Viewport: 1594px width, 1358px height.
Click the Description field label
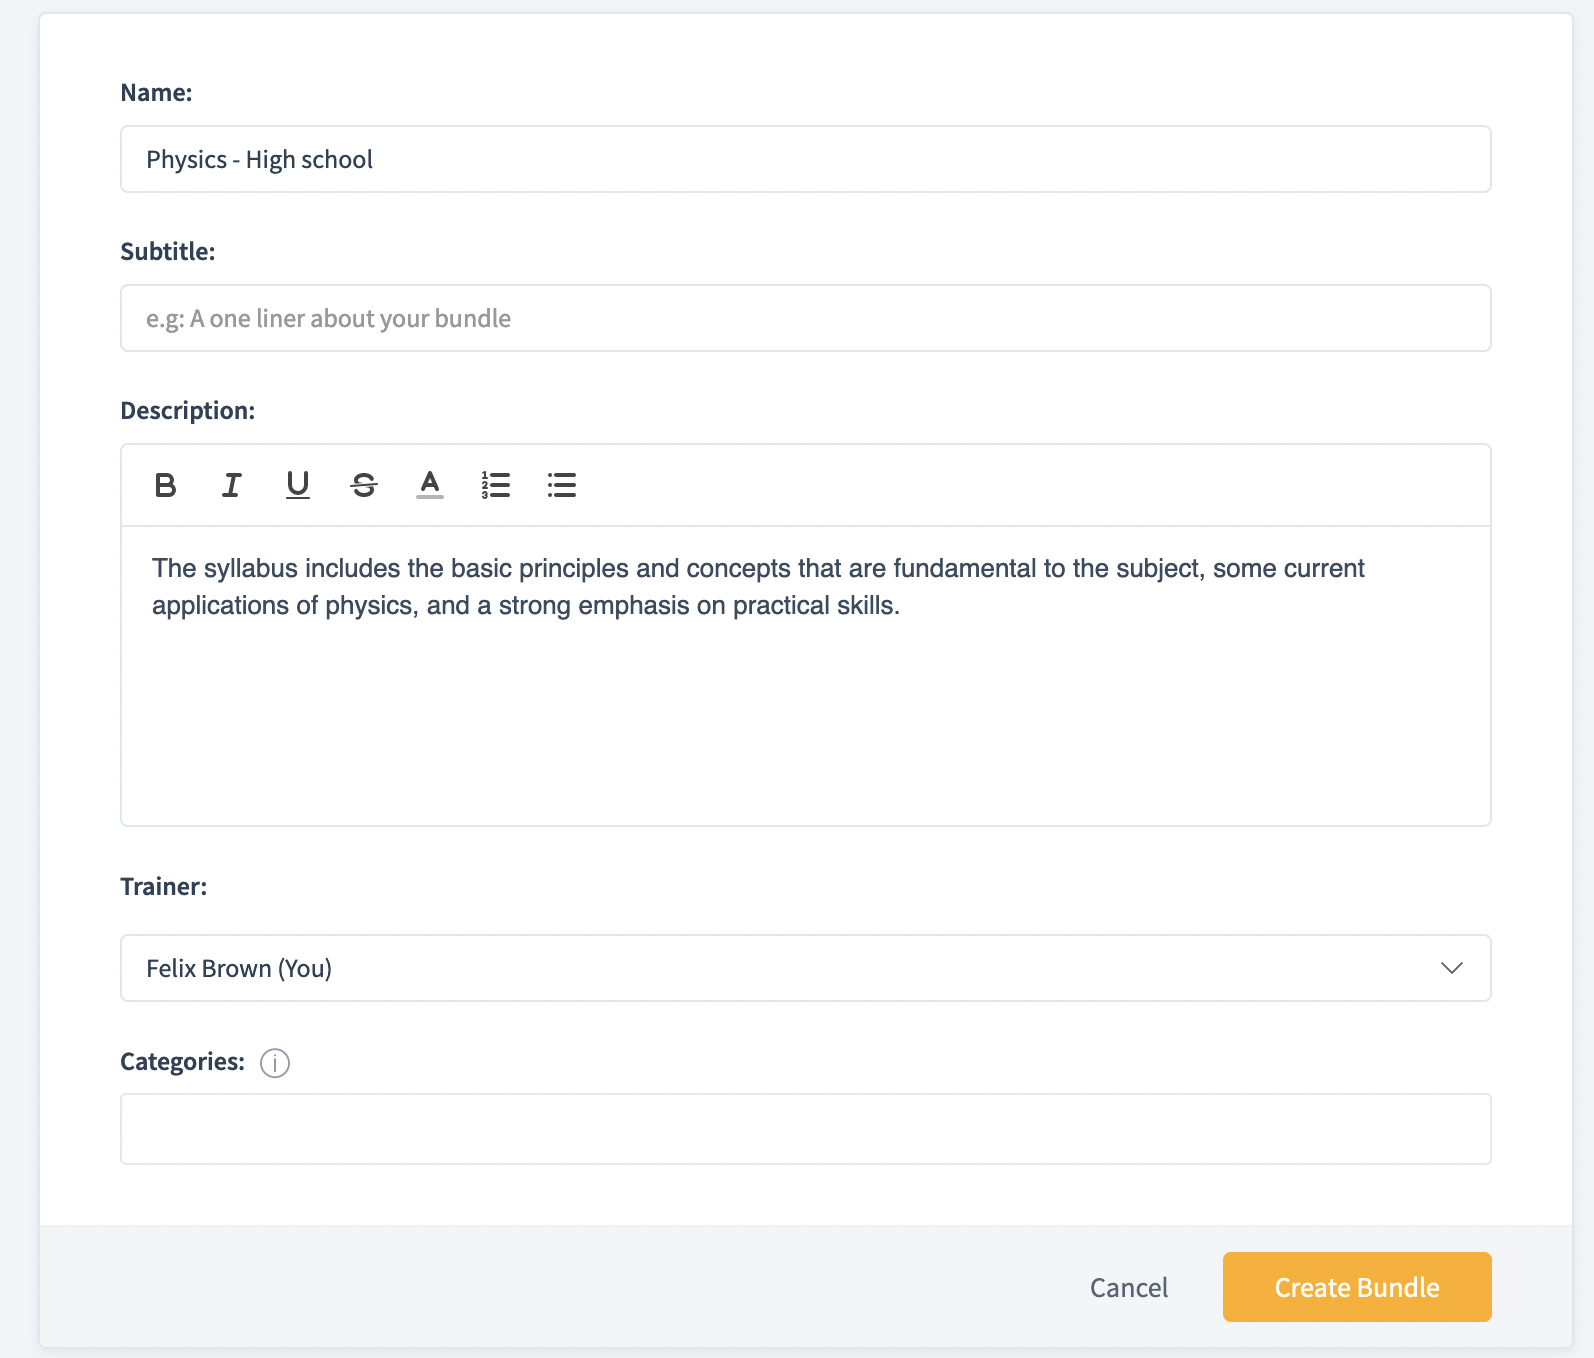187,411
